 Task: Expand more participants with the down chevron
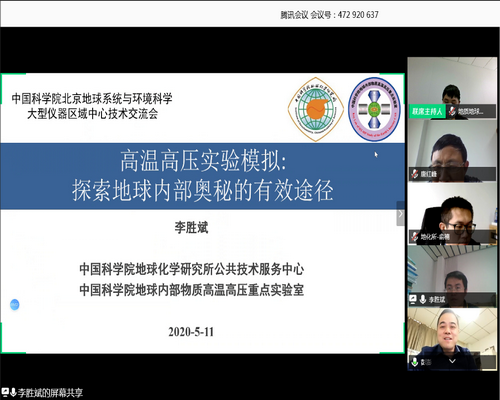click(452, 361)
